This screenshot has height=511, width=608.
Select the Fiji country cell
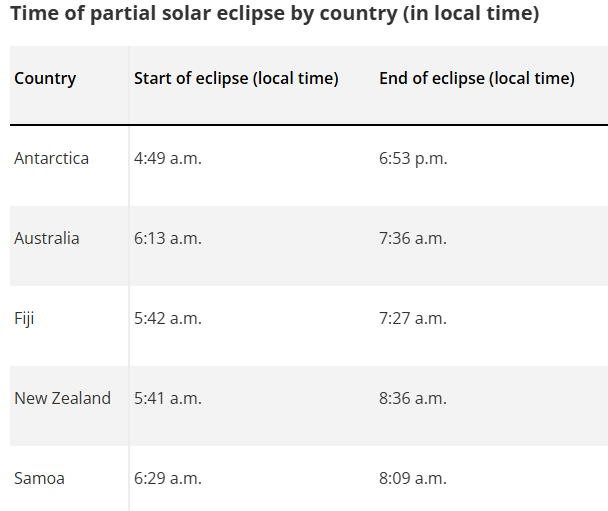[24, 318]
